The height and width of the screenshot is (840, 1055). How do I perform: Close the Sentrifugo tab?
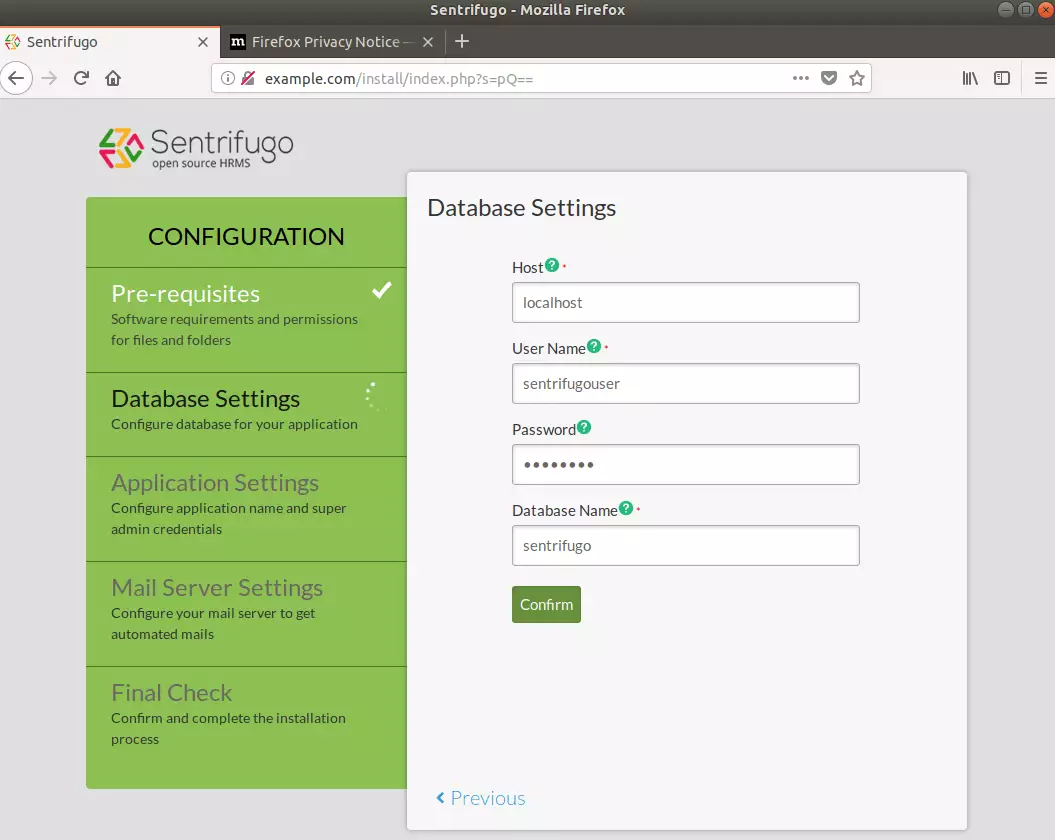pyautogui.click(x=203, y=42)
